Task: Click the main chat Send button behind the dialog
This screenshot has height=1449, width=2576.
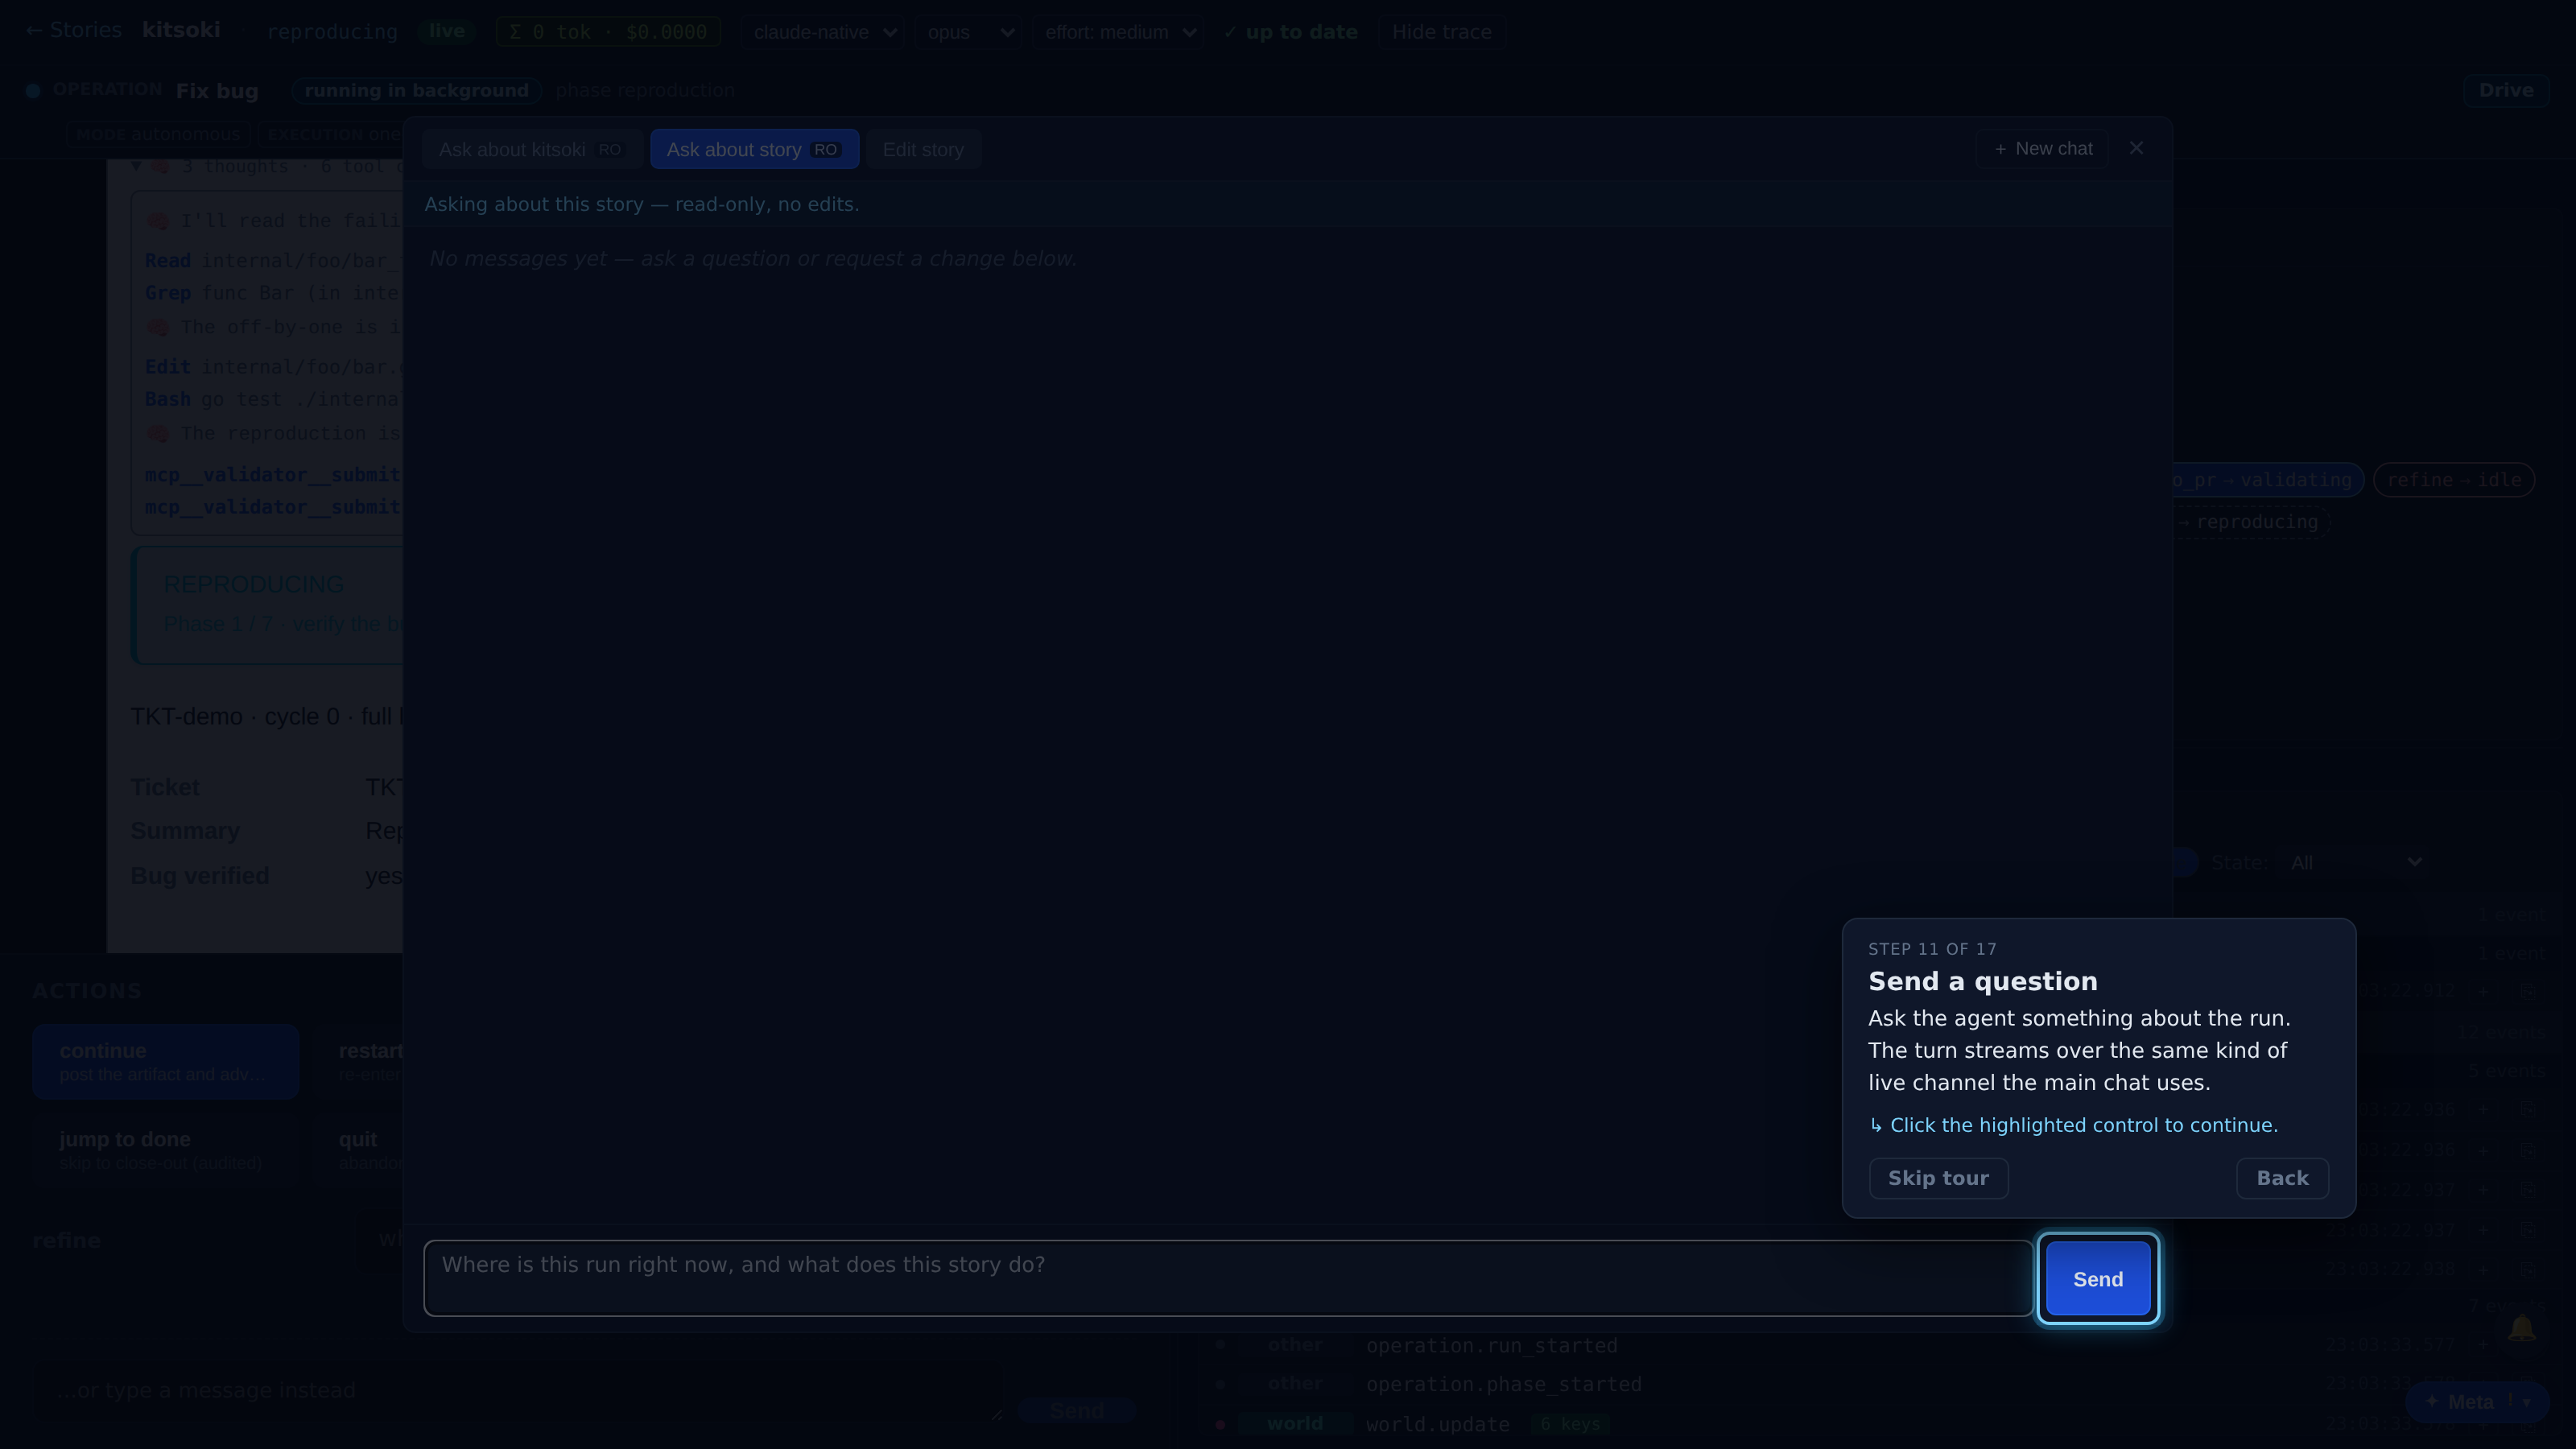Action: [x=1076, y=1410]
